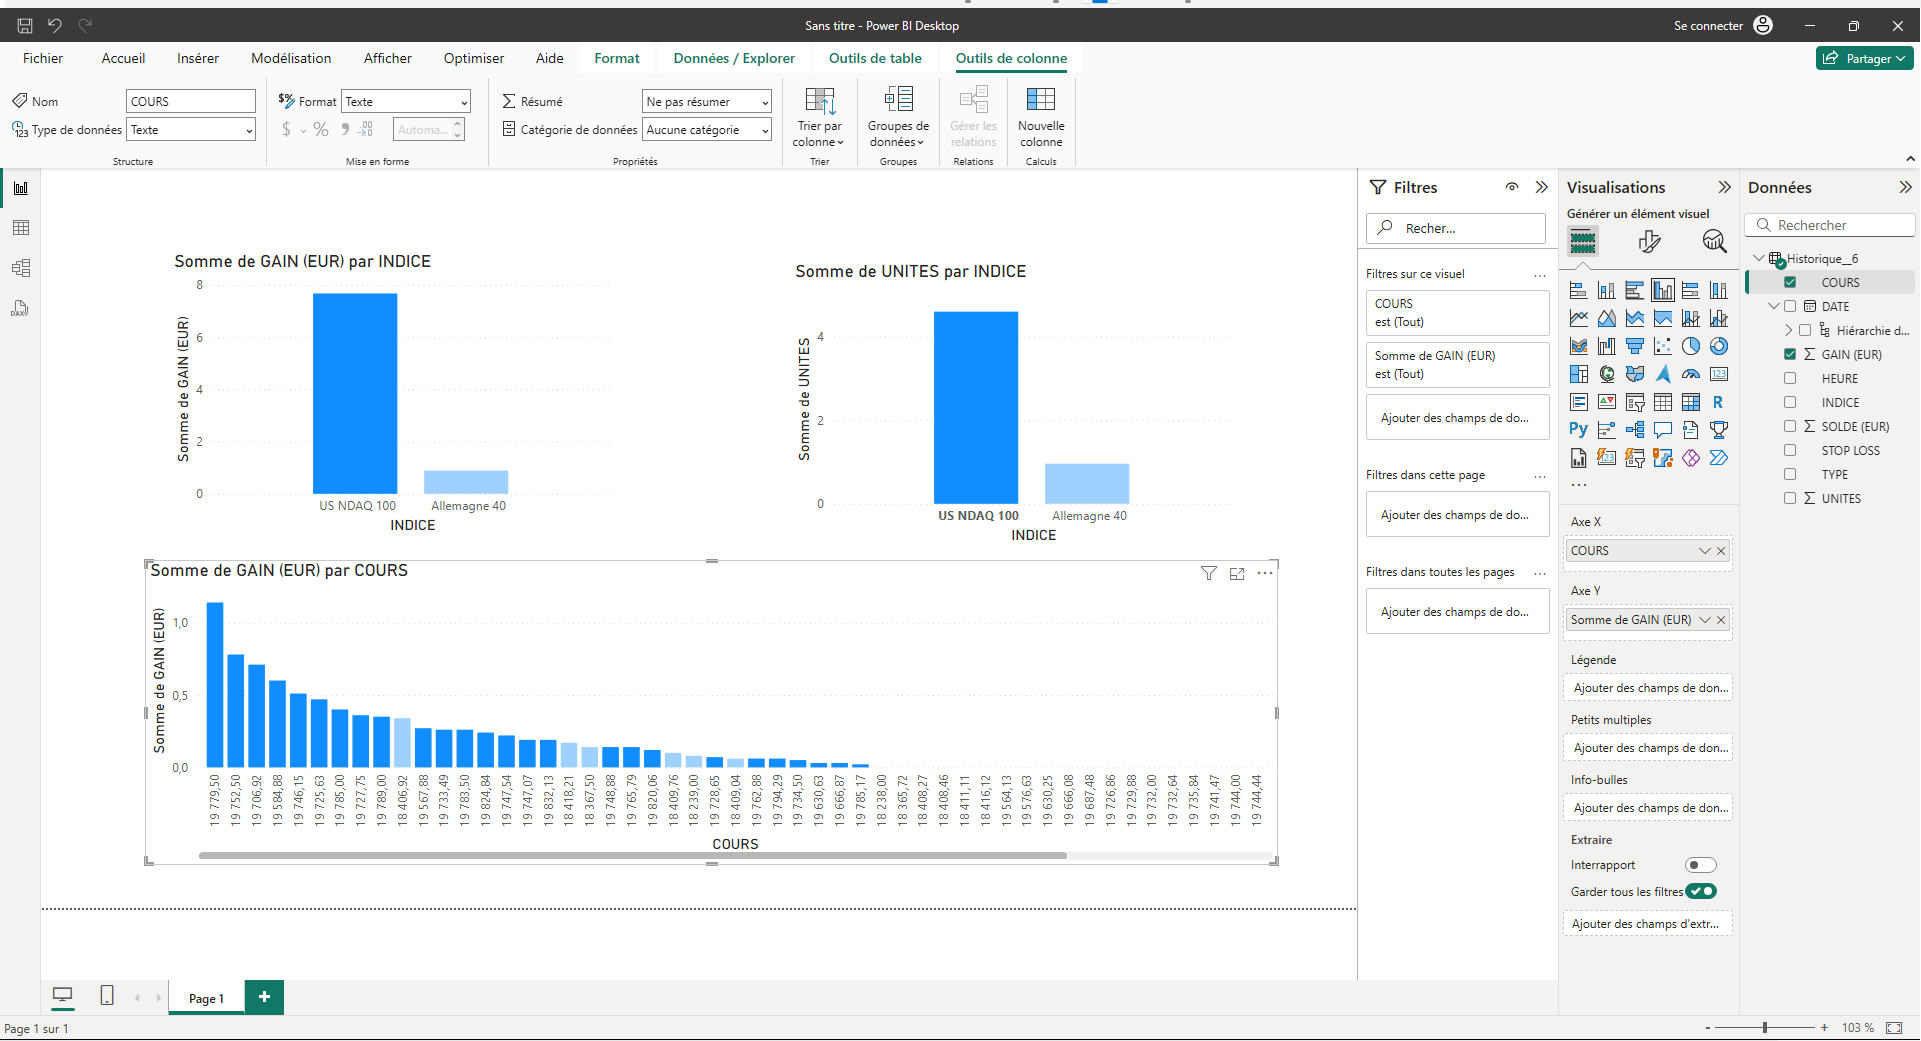Open the Modélisation ribbon tab
This screenshot has width=1921, height=1041.
[291, 58]
